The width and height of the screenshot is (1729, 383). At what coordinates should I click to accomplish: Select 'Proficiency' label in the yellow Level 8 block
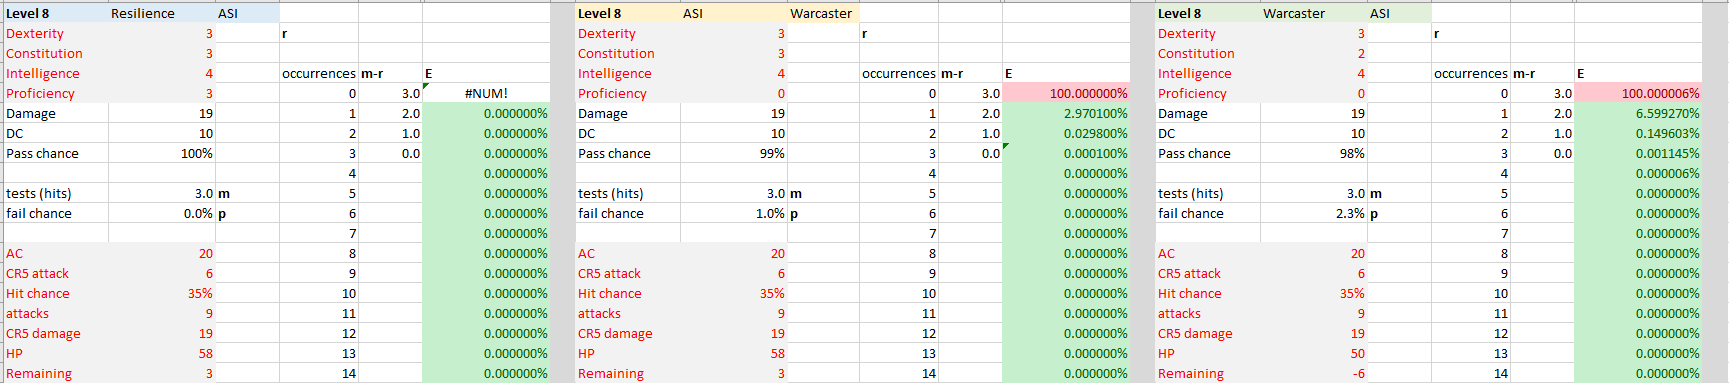612,93
